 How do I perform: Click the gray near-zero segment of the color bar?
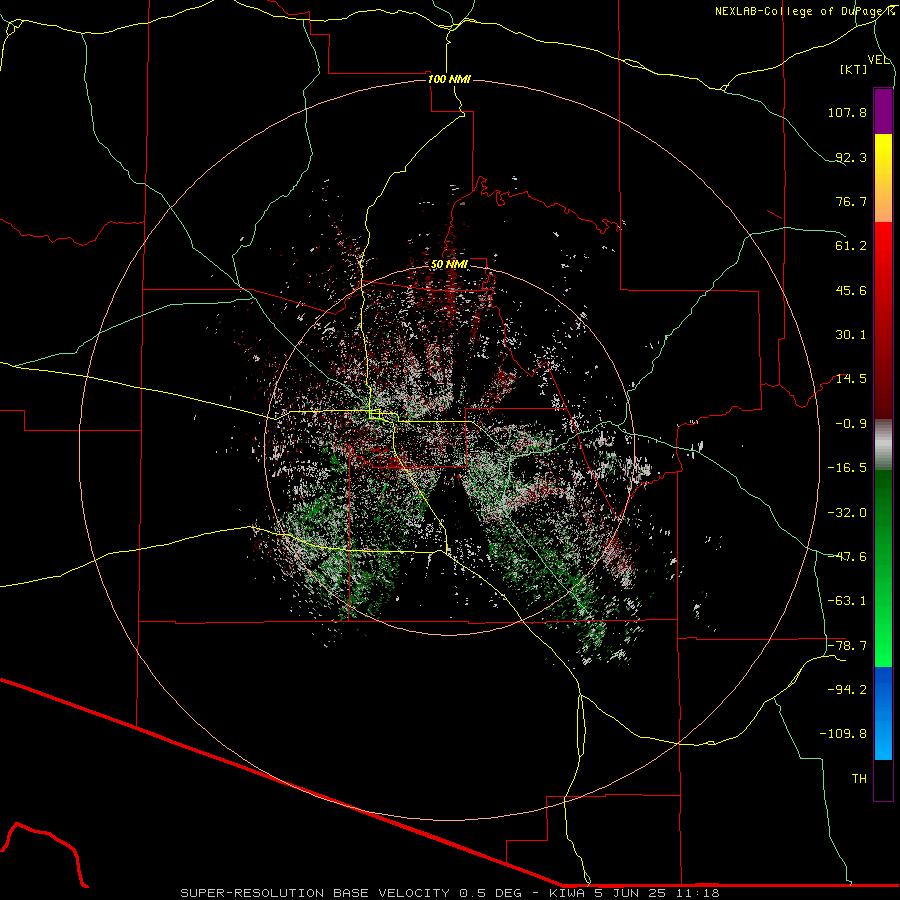click(x=883, y=445)
